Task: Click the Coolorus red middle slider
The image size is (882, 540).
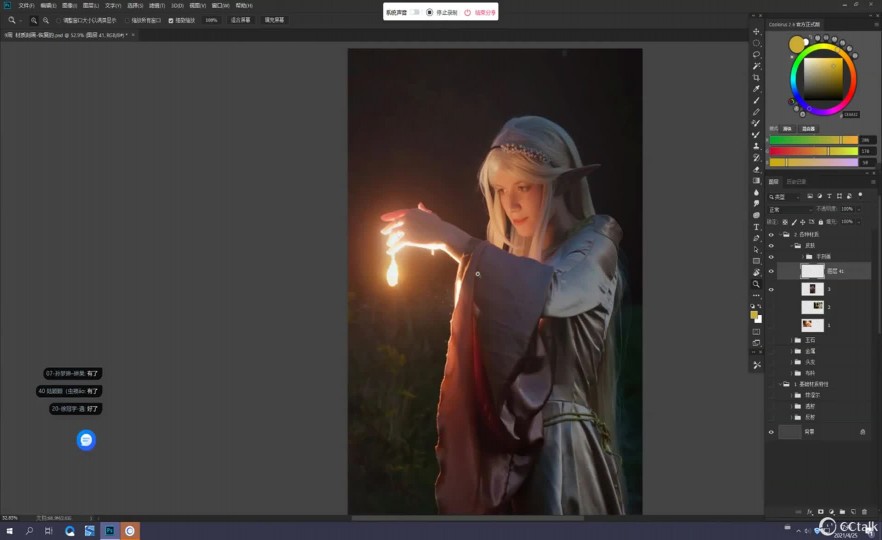Action: (813, 151)
